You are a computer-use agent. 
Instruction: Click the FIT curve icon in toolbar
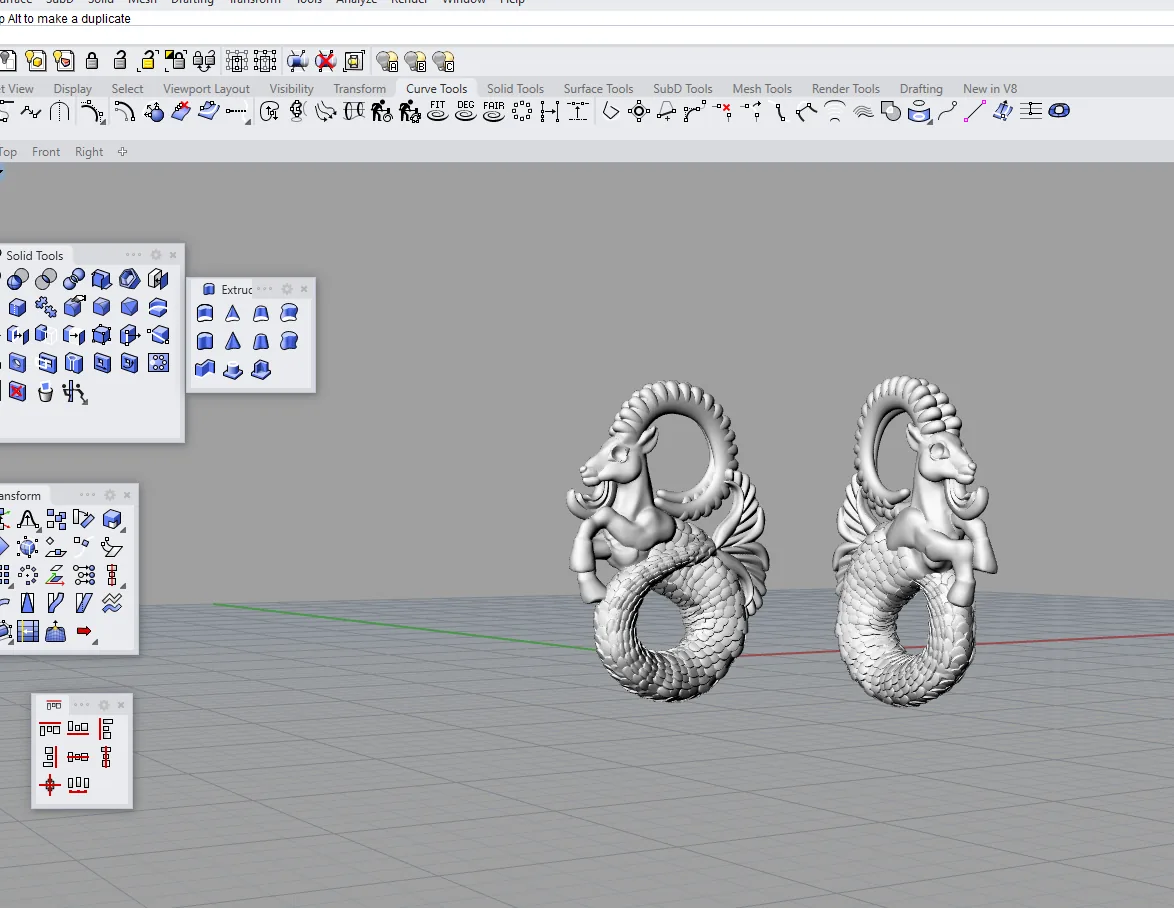[437, 111]
